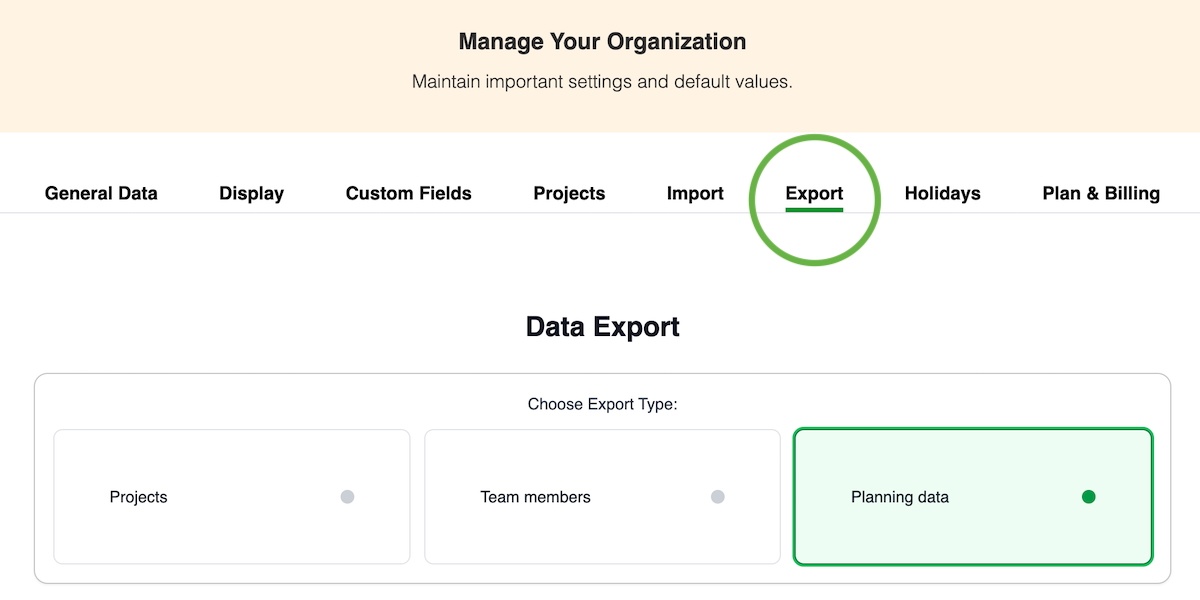1200x600 pixels.
Task: Select the grey radio dot for Projects export
Action: tap(347, 497)
